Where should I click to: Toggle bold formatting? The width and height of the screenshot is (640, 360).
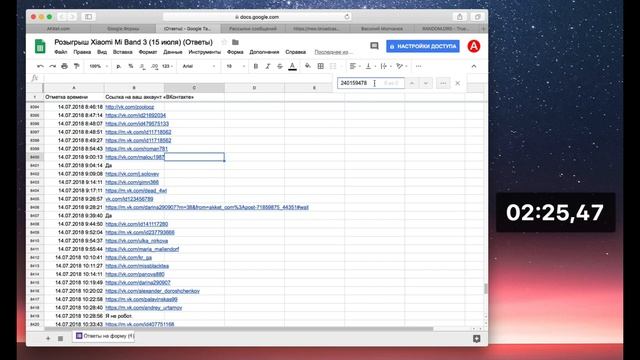[x=256, y=66]
